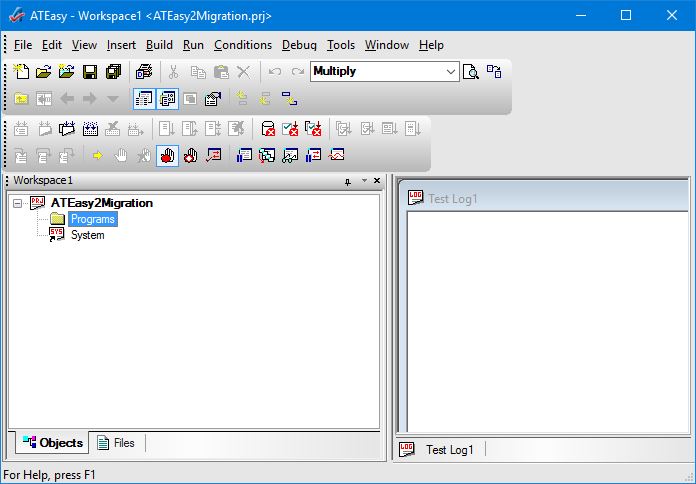
Task: Click the Print document printer icon
Action: pos(144,71)
